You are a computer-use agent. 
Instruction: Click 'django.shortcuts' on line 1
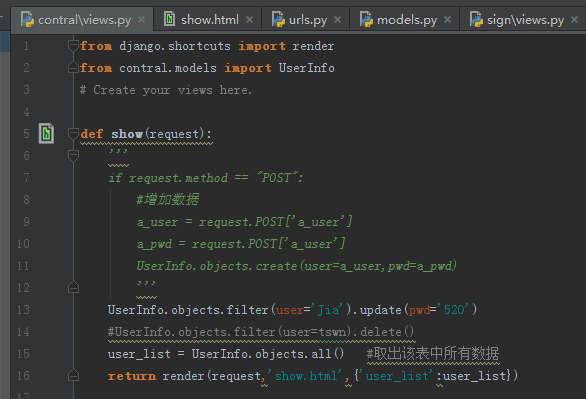click(x=175, y=46)
